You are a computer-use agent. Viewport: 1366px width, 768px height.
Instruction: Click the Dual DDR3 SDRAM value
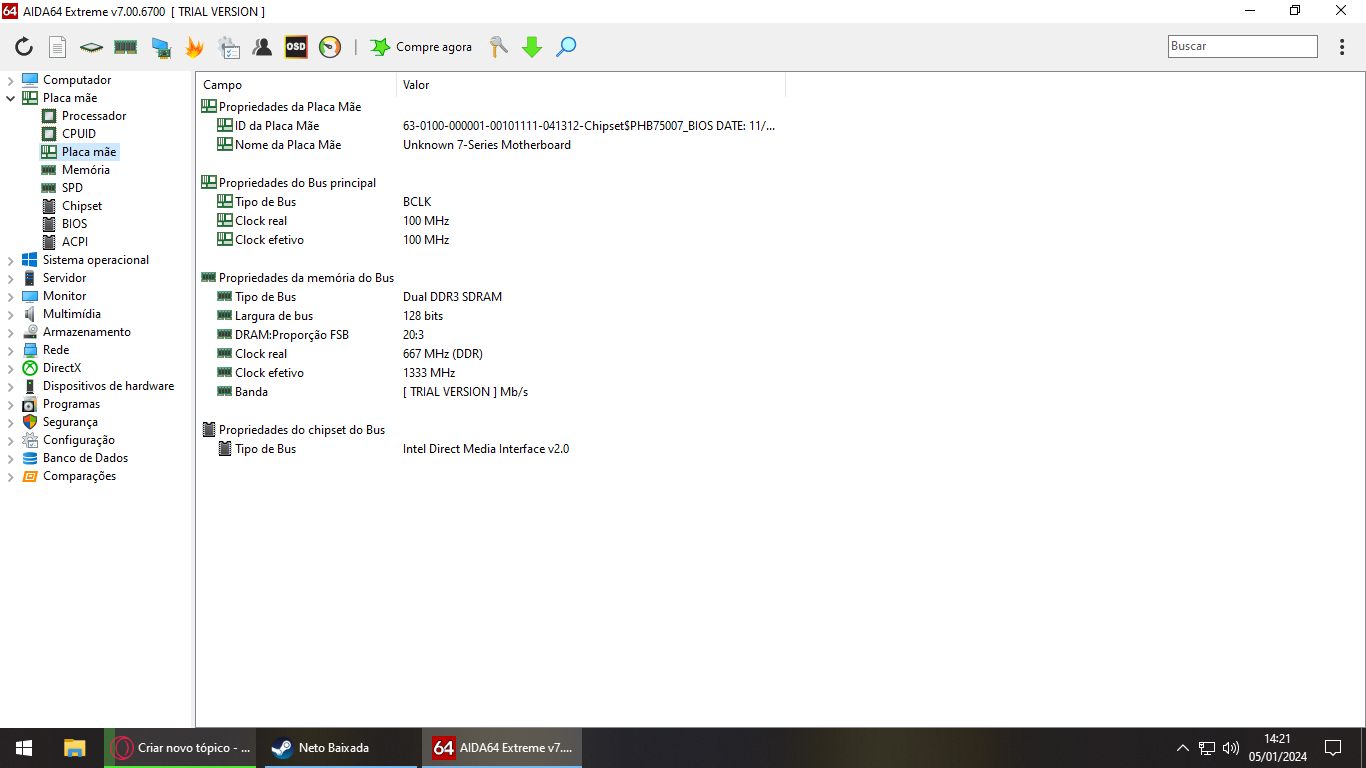point(452,297)
